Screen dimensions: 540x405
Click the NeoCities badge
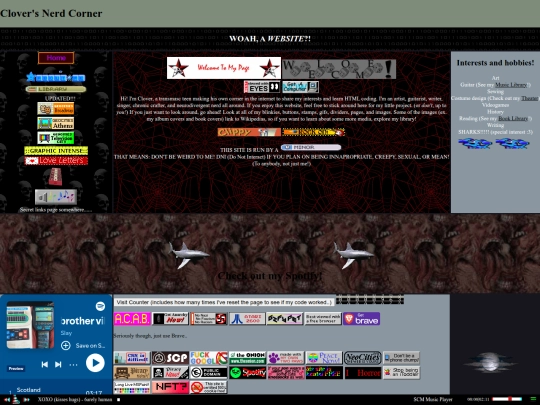coord(363,358)
